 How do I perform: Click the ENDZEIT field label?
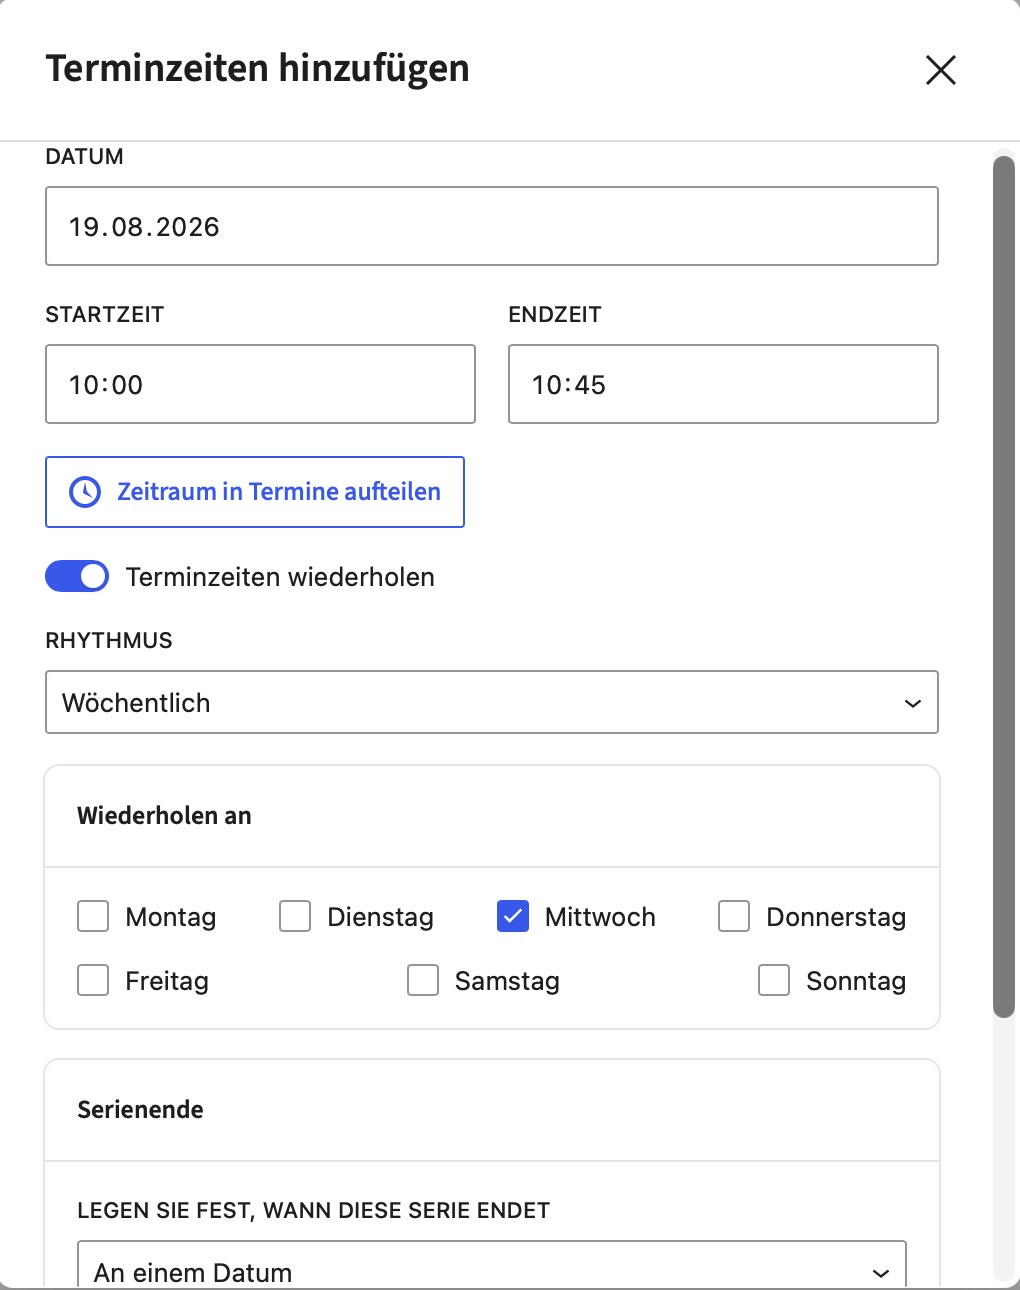click(x=555, y=315)
